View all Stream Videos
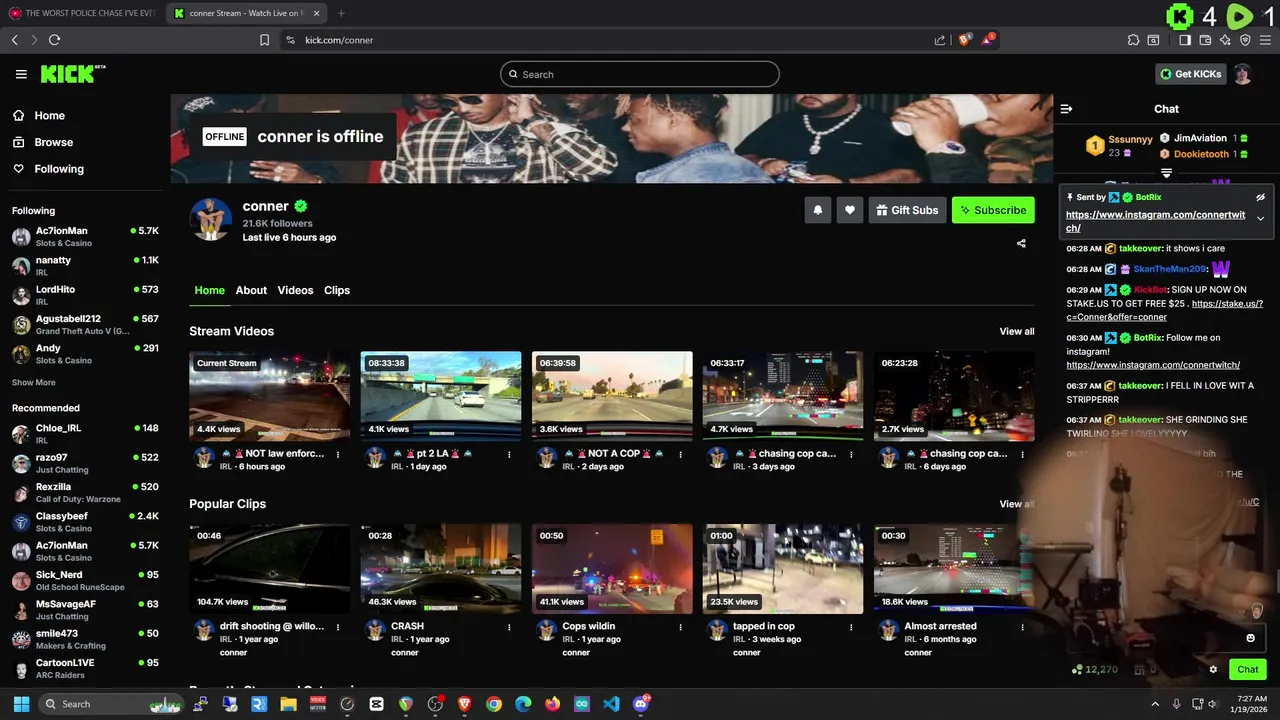Image resolution: width=1280 pixels, height=720 pixels. coord(1017,331)
